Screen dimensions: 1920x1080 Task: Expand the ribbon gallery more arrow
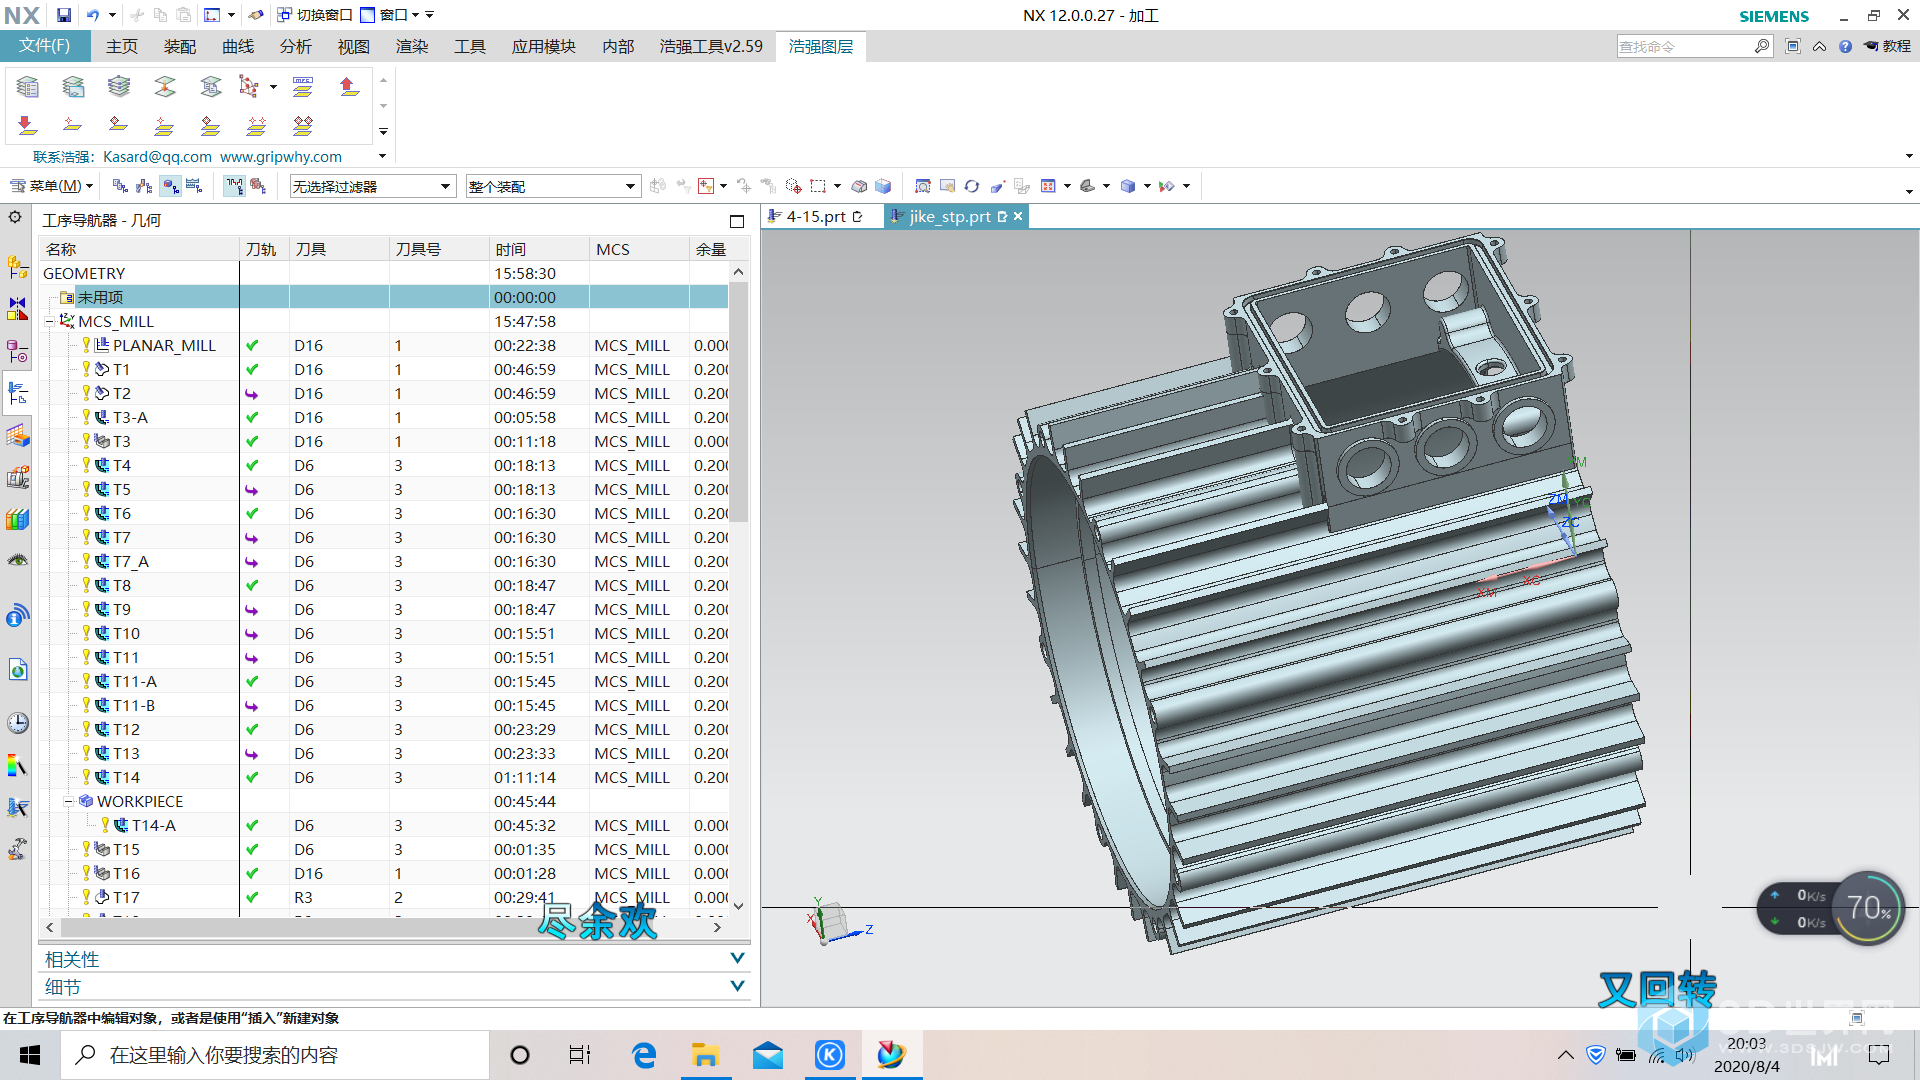pos(383,132)
